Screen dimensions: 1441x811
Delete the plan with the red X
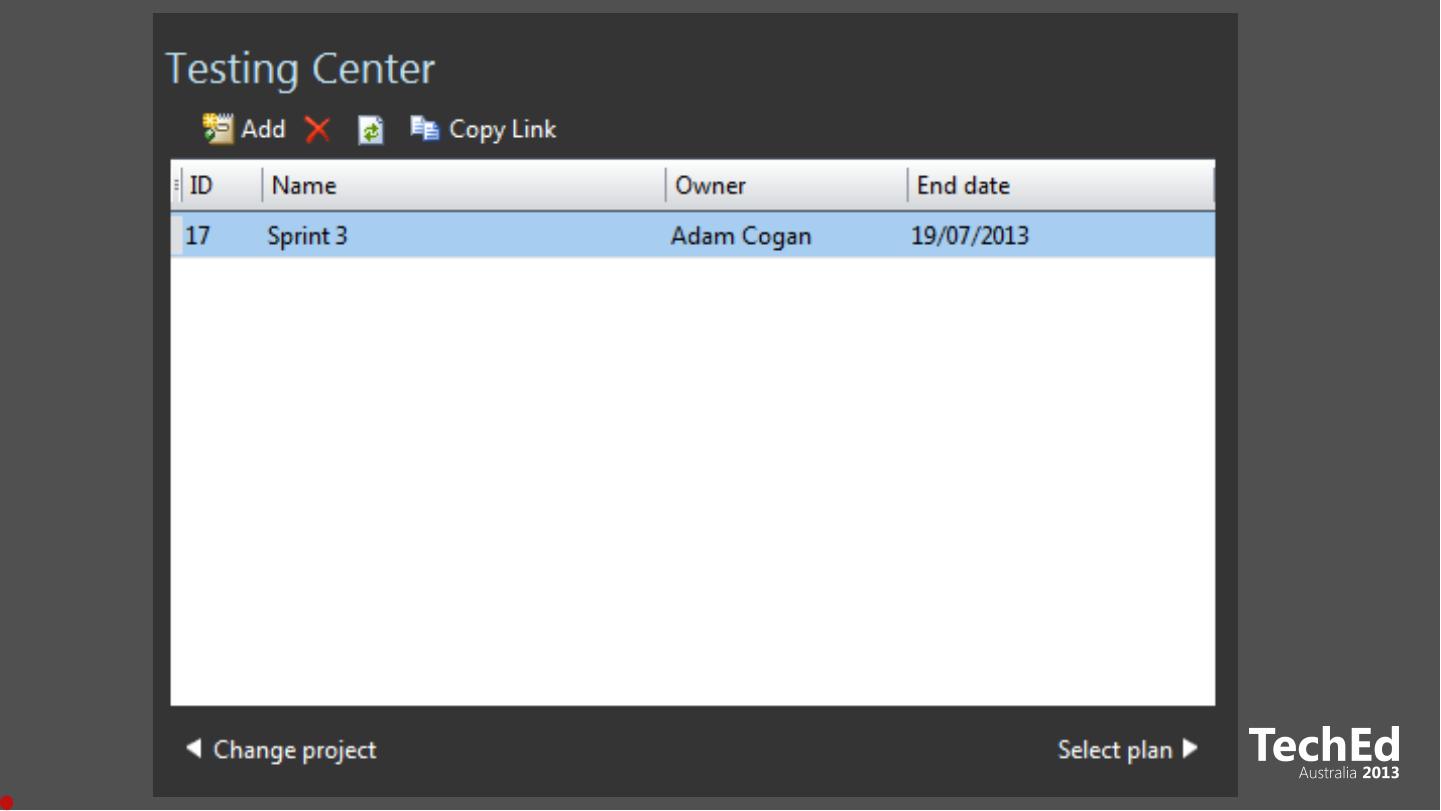pyautogui.click(x=318, y=130)
